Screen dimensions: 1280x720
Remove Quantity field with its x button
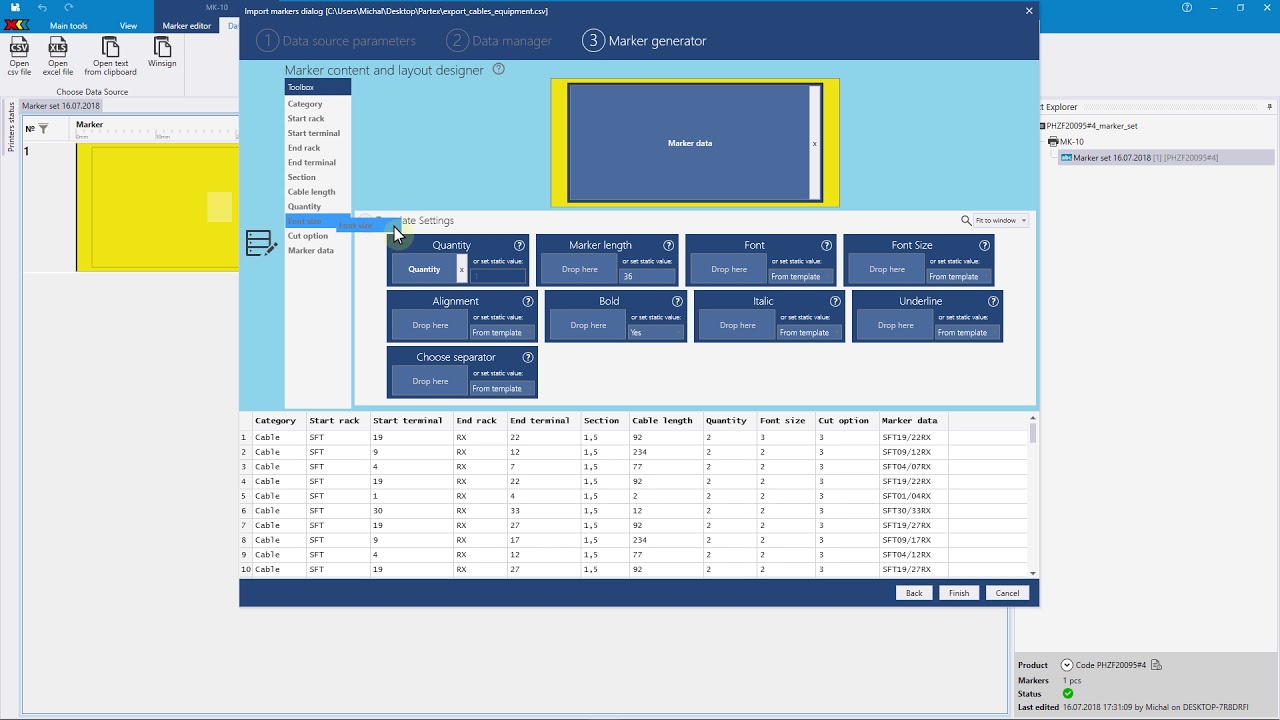pyautogui.click(x=461, y=269)
